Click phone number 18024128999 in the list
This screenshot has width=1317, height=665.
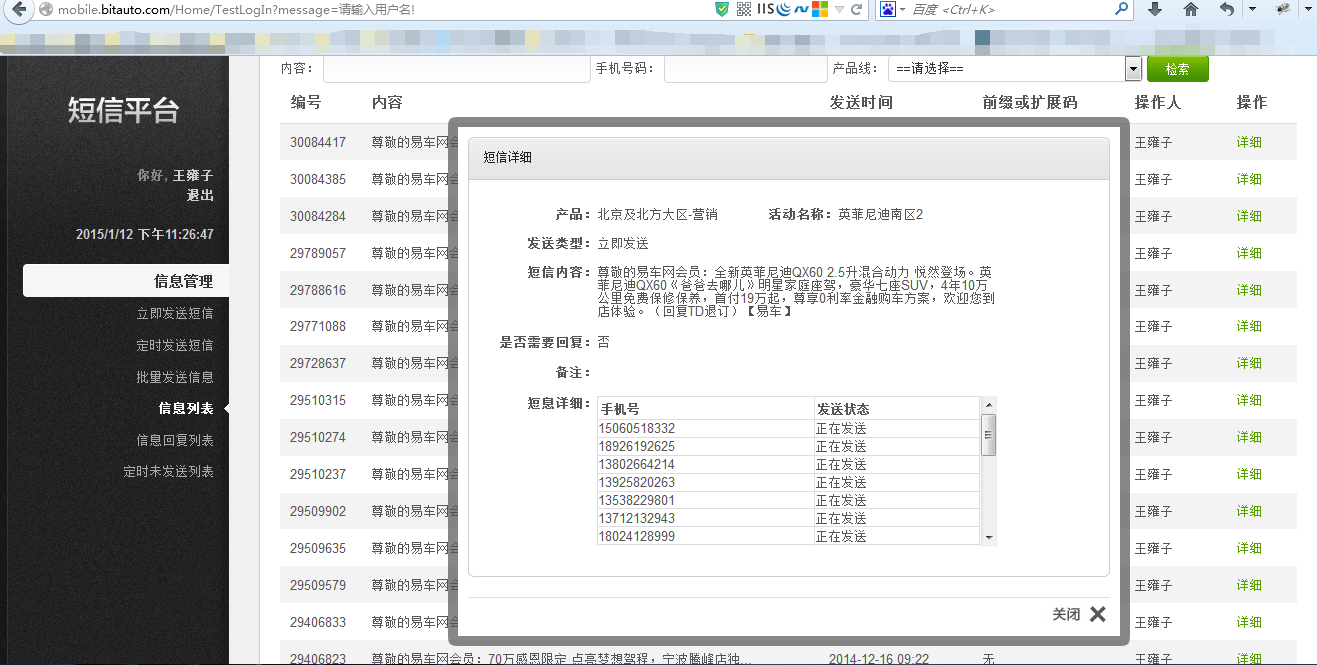pos(637,536)
